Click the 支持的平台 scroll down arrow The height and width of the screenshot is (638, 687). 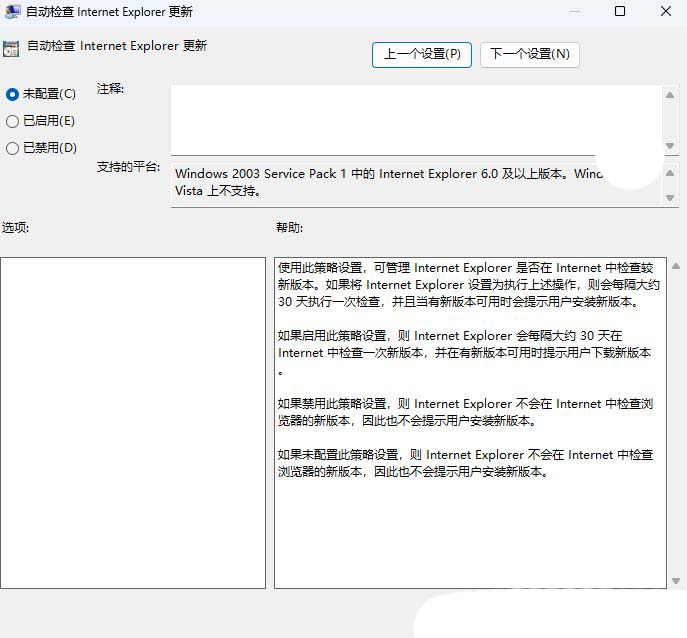pyautogui.click(x=670, y=198)
